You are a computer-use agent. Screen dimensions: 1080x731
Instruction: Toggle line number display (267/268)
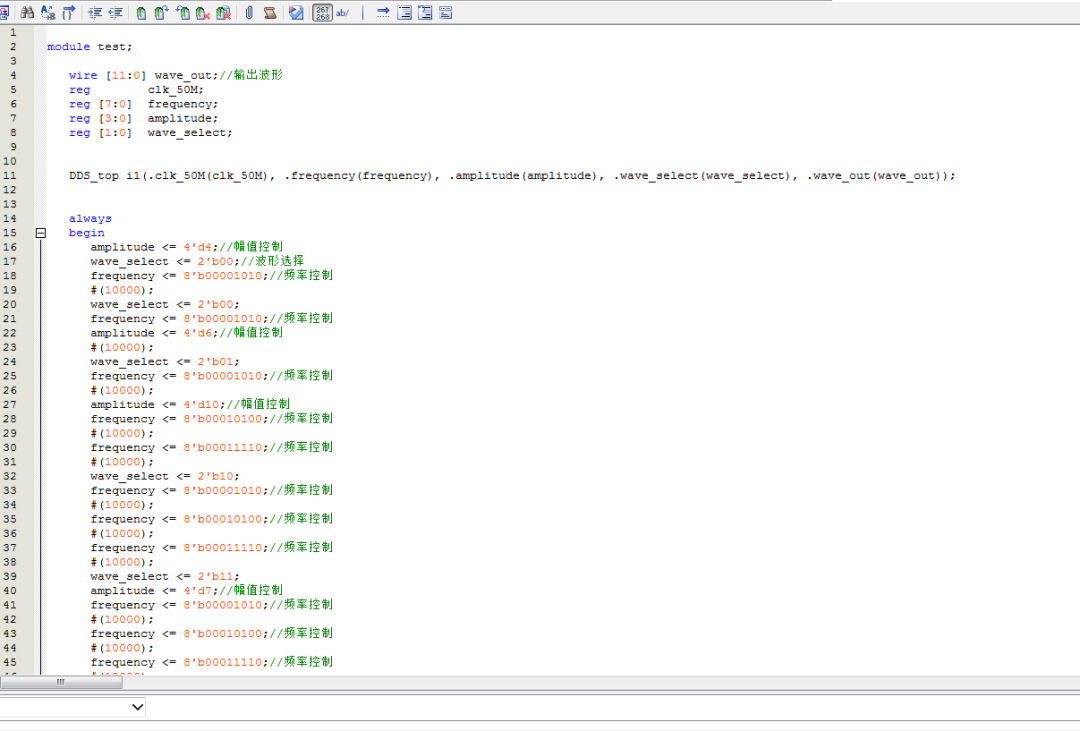pos(322,13)
